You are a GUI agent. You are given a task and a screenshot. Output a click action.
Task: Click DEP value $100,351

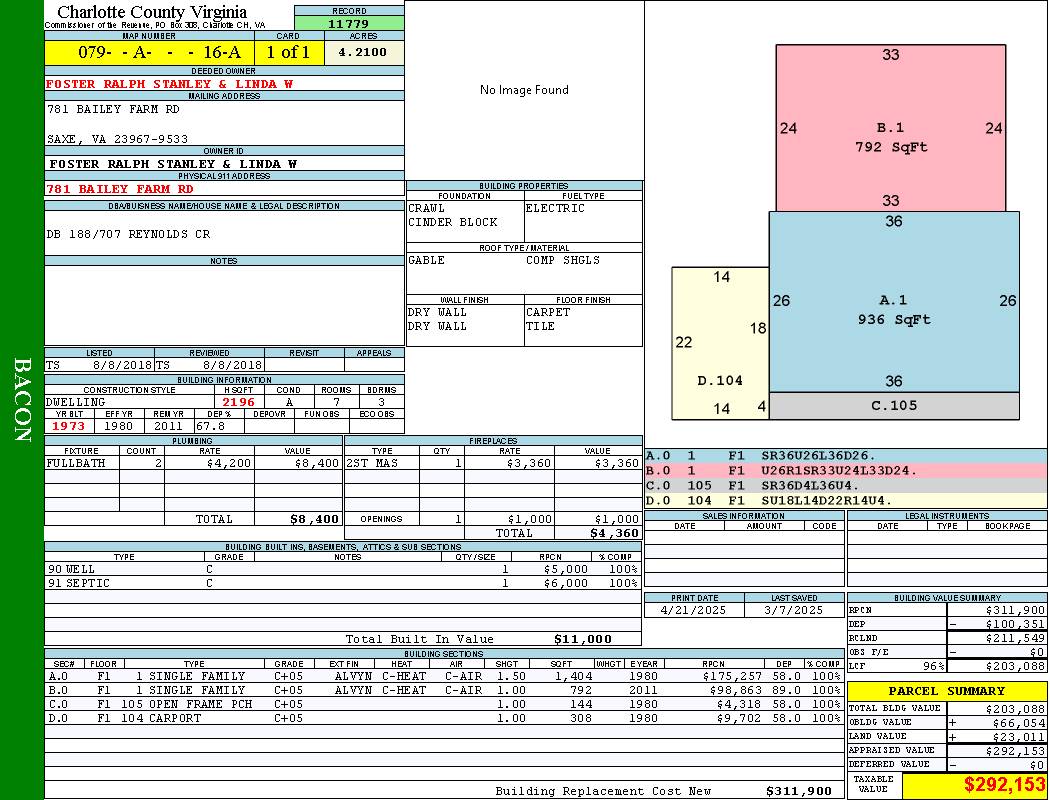(1015, 625)
